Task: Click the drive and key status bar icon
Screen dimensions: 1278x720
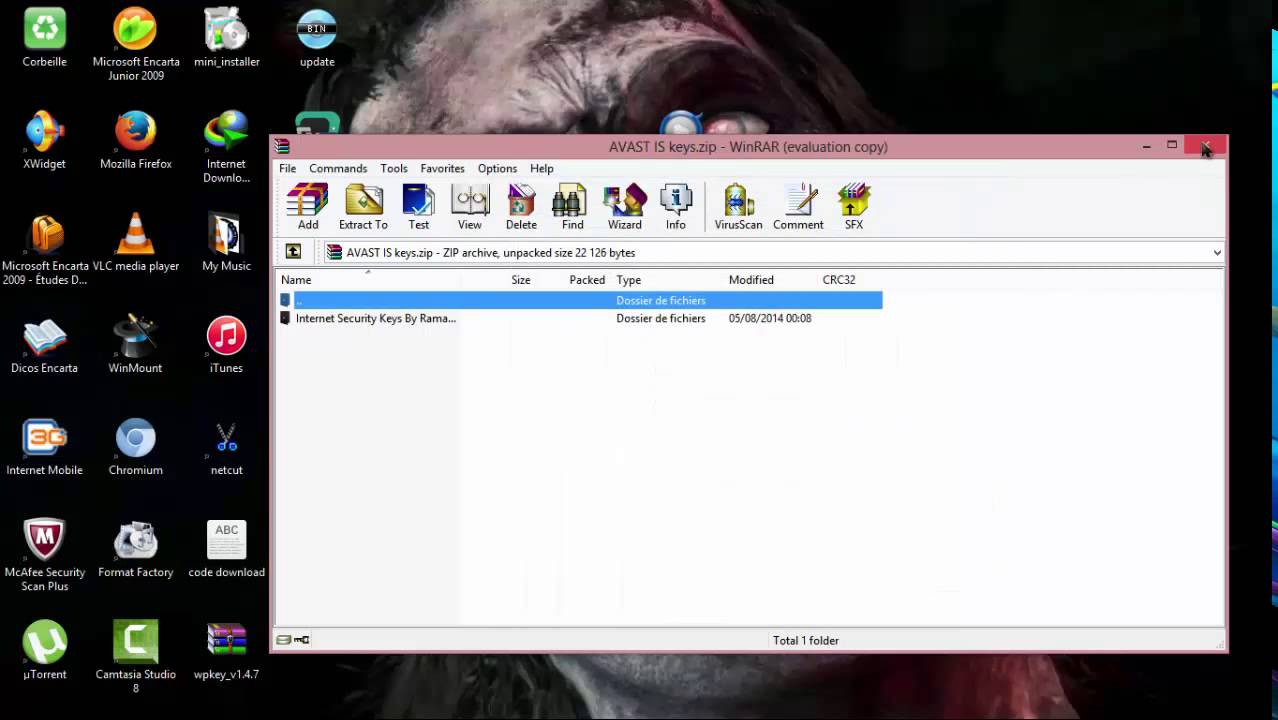Action: [293, 640]
